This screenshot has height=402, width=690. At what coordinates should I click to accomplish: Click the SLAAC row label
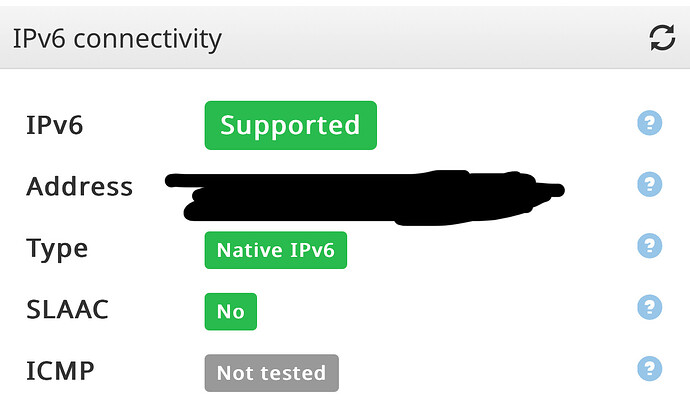click(67, 309)
